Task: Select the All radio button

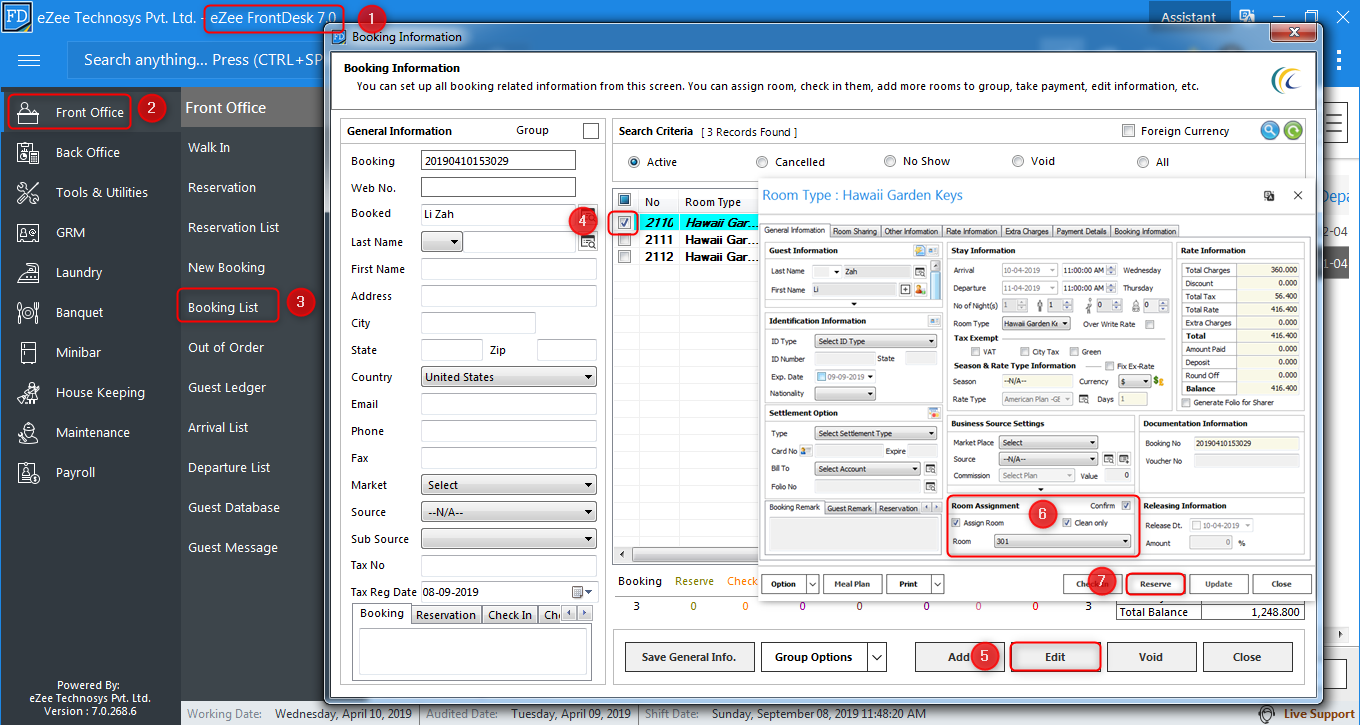Action: point(1143,162)
